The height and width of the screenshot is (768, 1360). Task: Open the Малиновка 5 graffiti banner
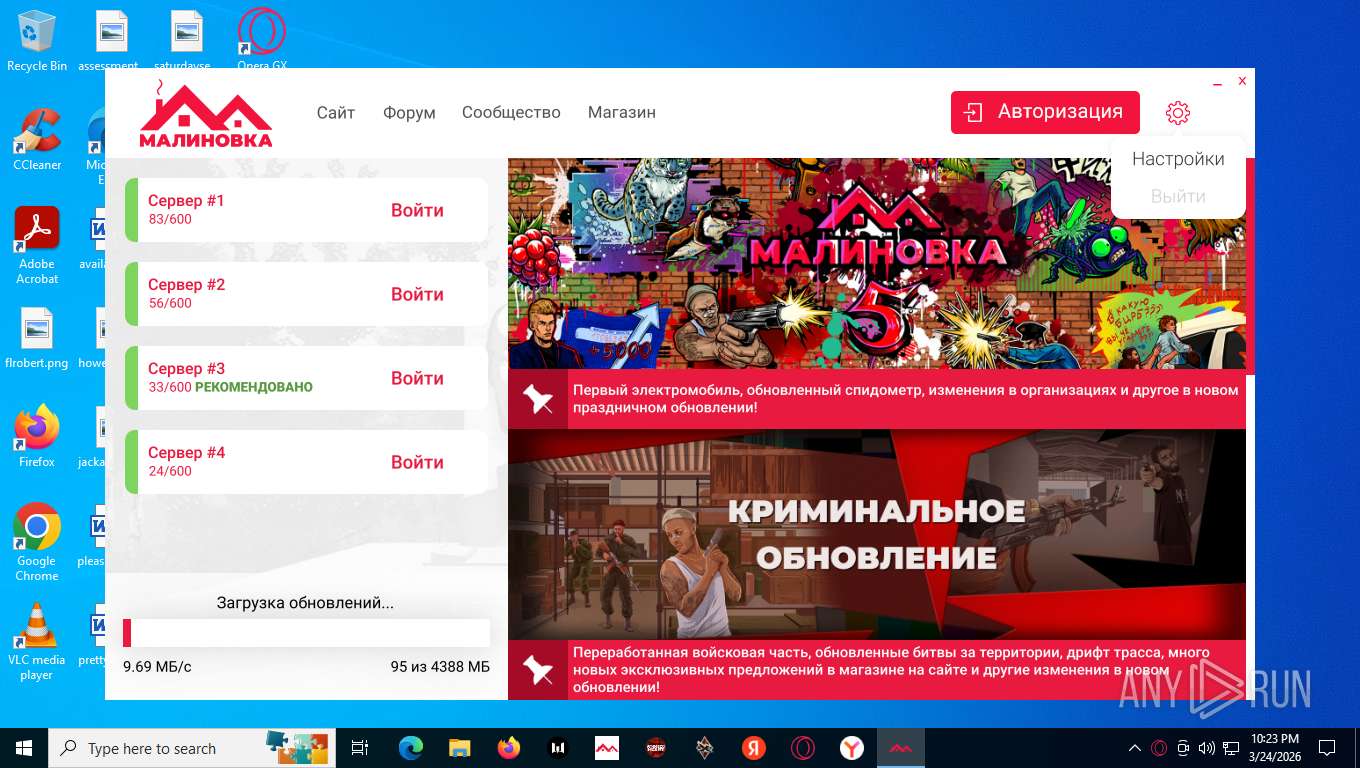[877, 264]
